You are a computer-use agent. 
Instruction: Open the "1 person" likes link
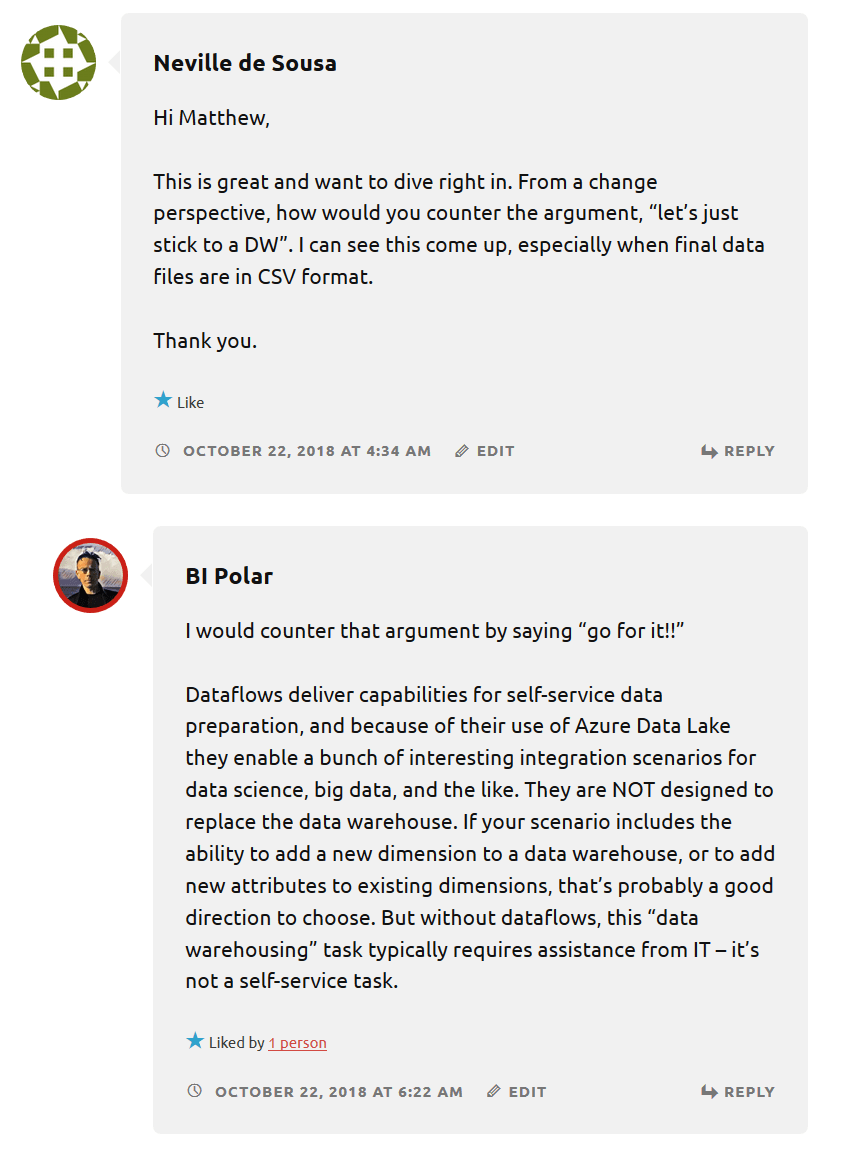[297, 1043]
